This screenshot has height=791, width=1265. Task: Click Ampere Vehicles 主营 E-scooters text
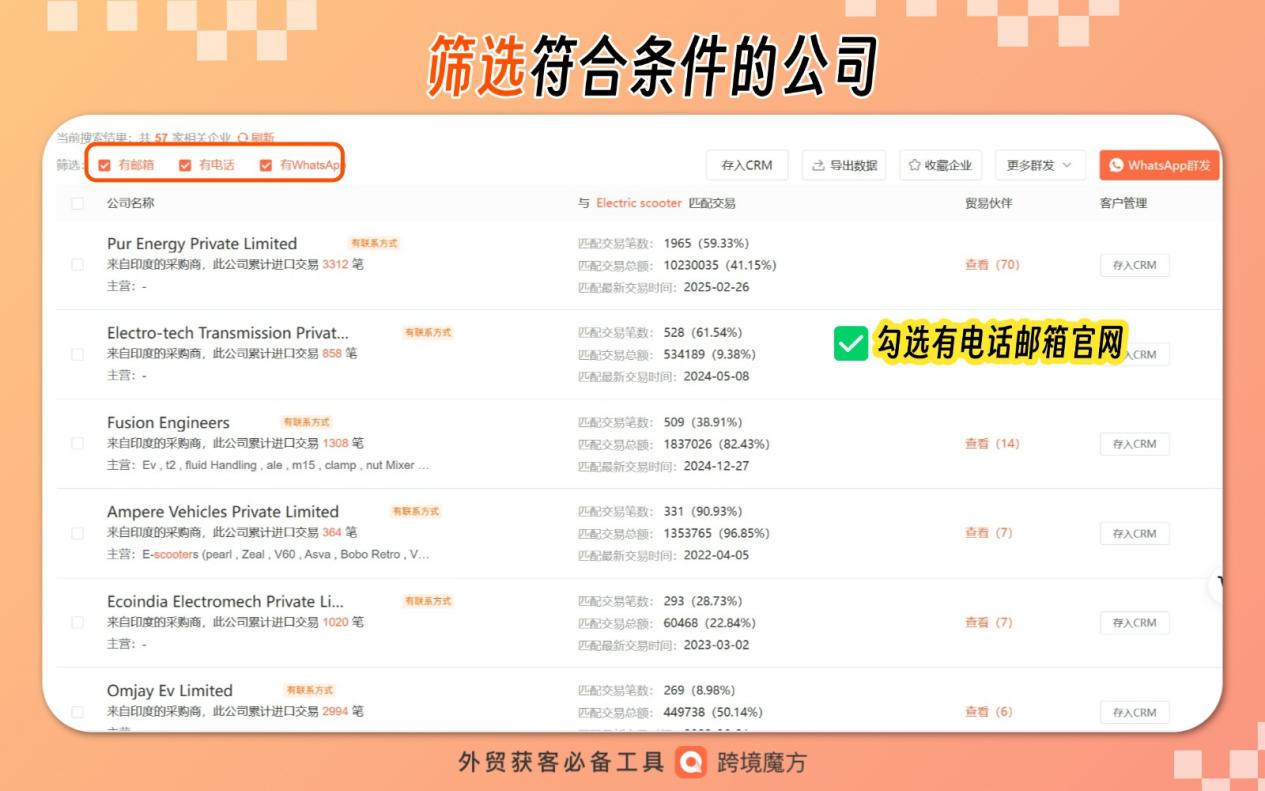click(x=286, y=554)
